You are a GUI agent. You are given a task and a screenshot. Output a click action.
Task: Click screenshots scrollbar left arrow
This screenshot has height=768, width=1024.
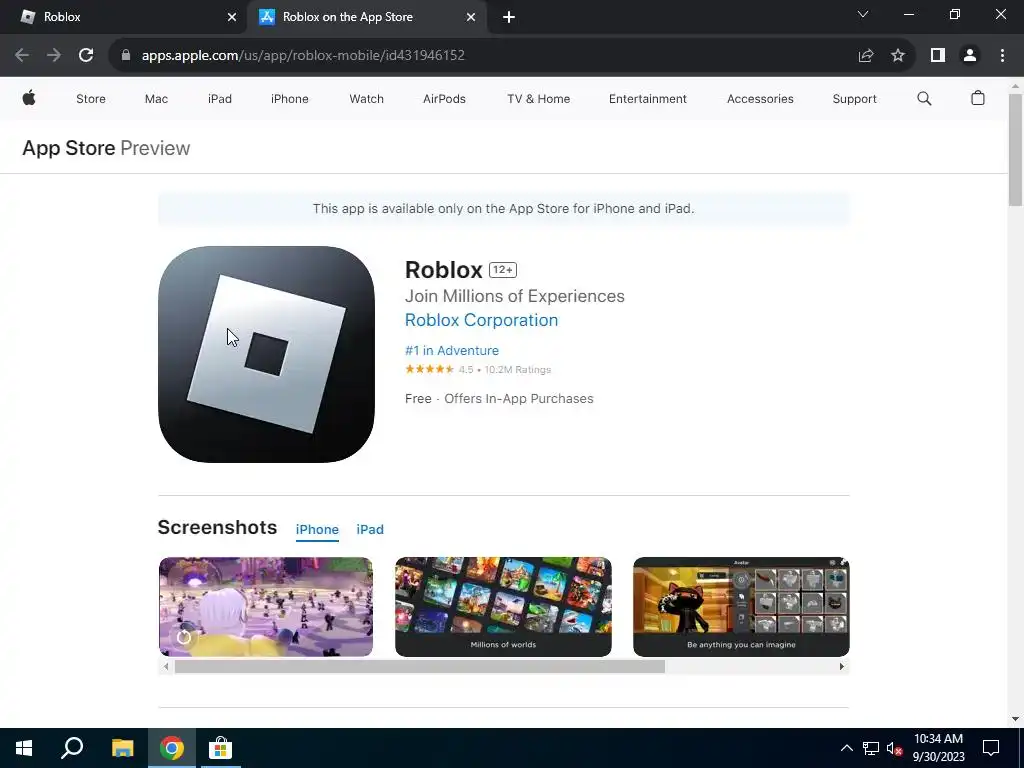[166, 667]
